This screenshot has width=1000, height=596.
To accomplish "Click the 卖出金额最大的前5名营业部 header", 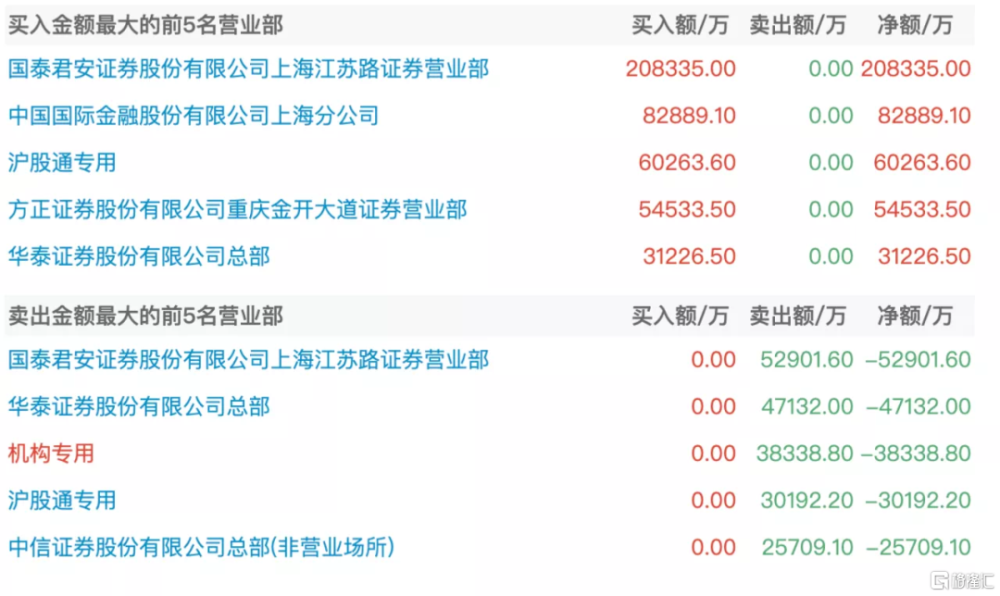I will coord(146,316).
